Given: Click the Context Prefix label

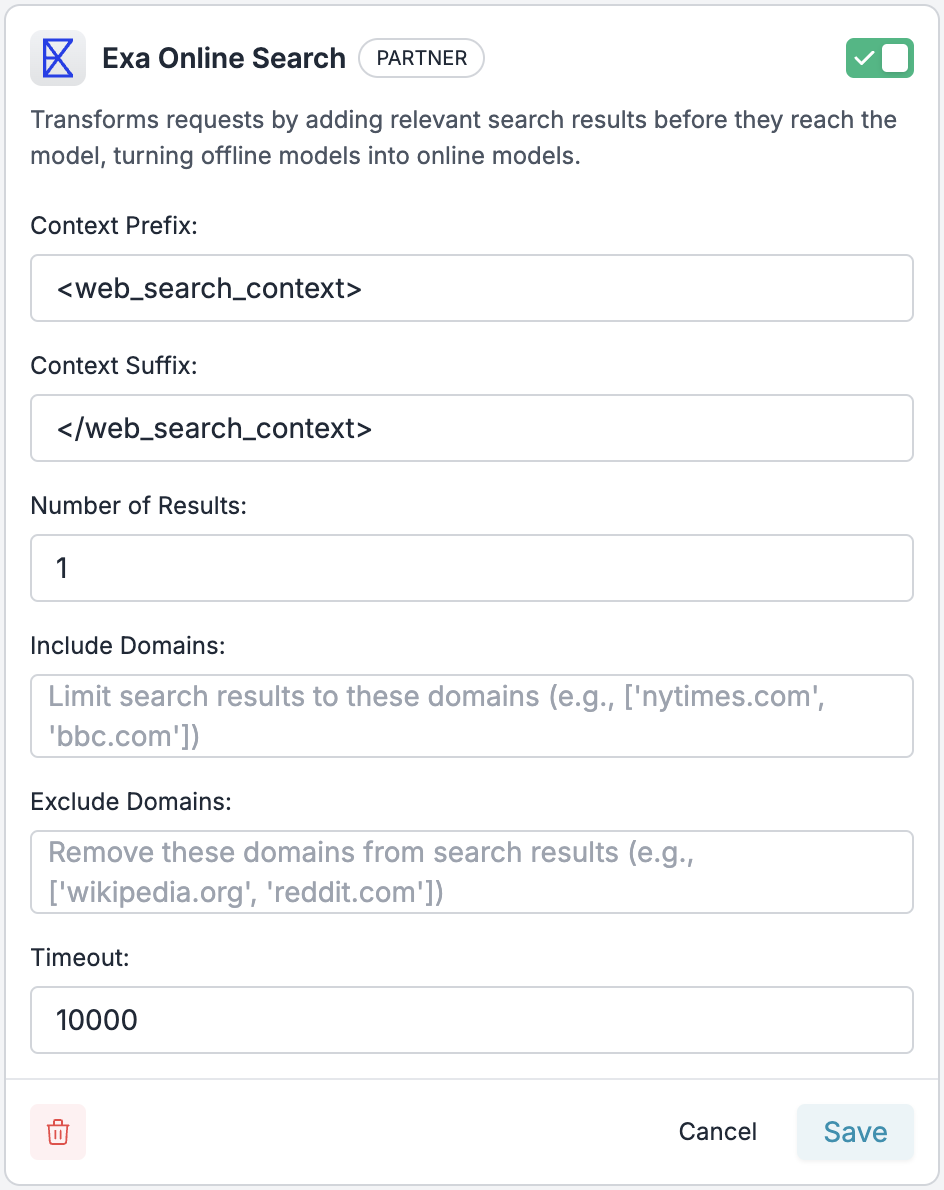Looking at the screenshot, I should pyautogui.click(x=114, y=225).
